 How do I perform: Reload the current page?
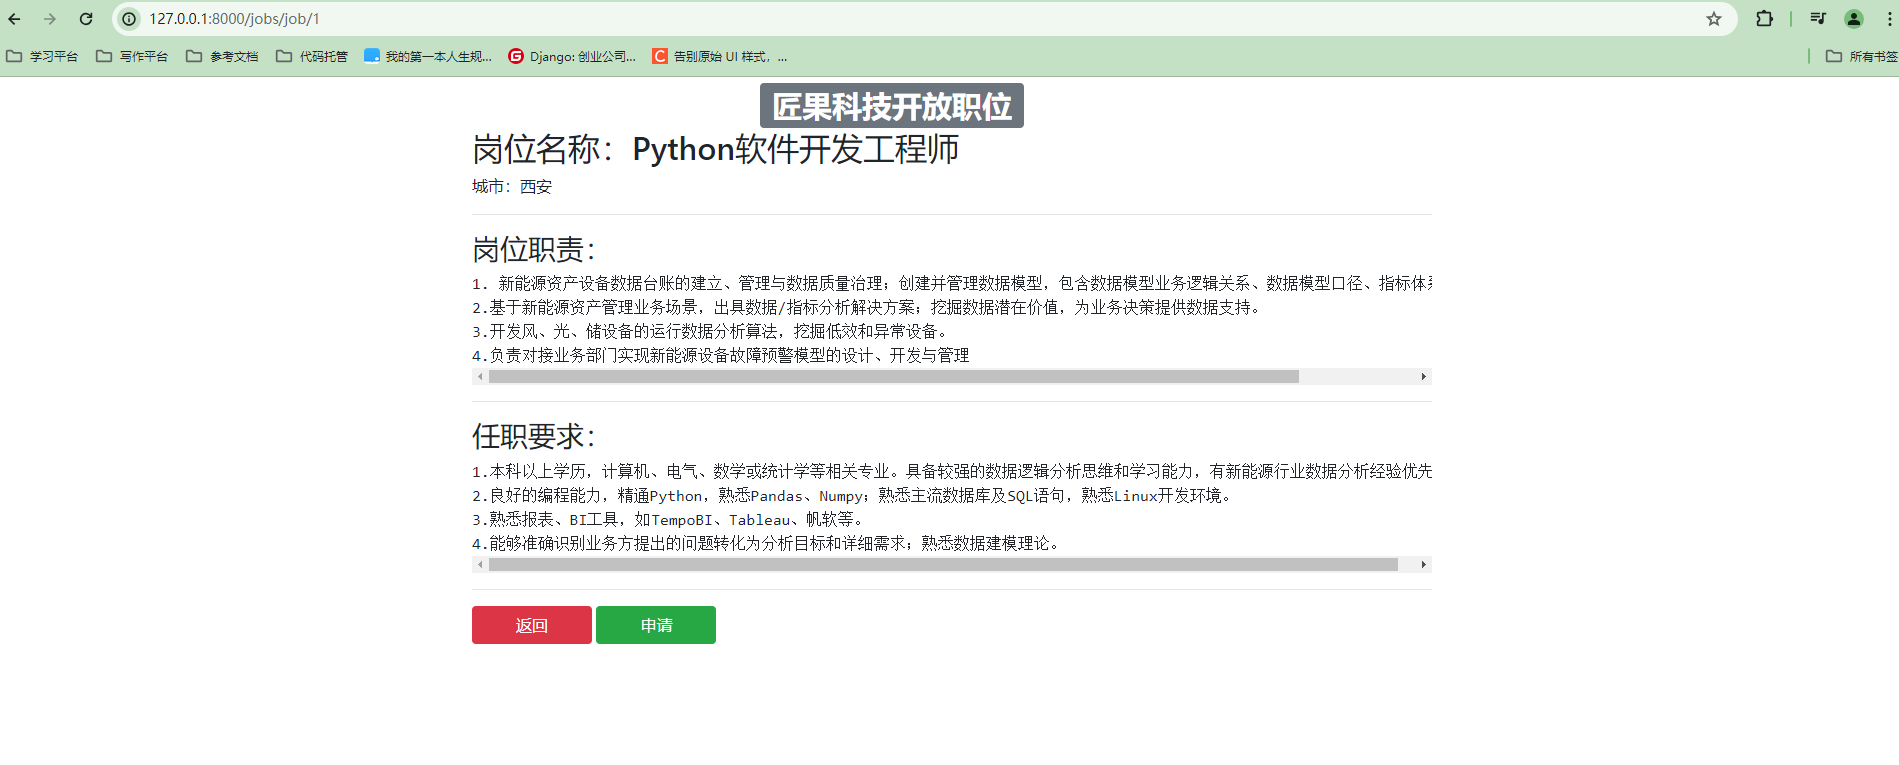[x=86, y=19]
